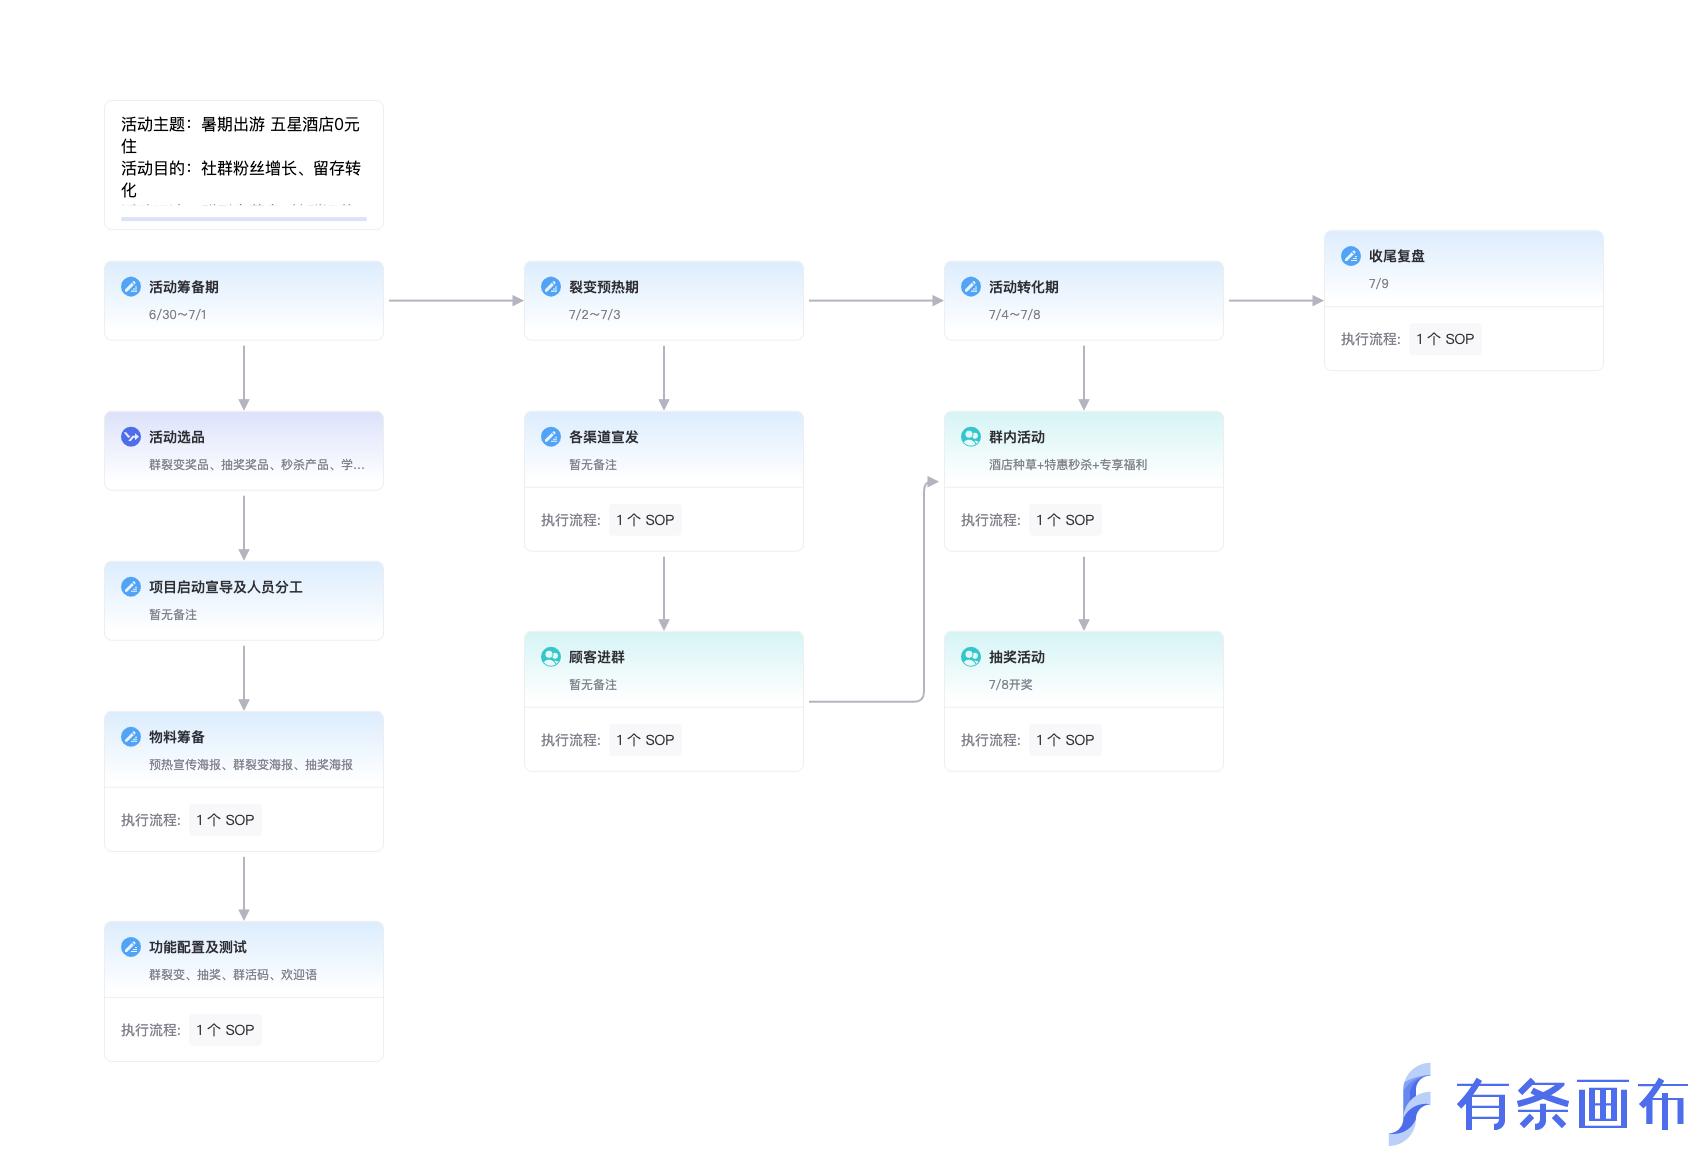Select the 抽奖活动 title text

pos(1017,657)
